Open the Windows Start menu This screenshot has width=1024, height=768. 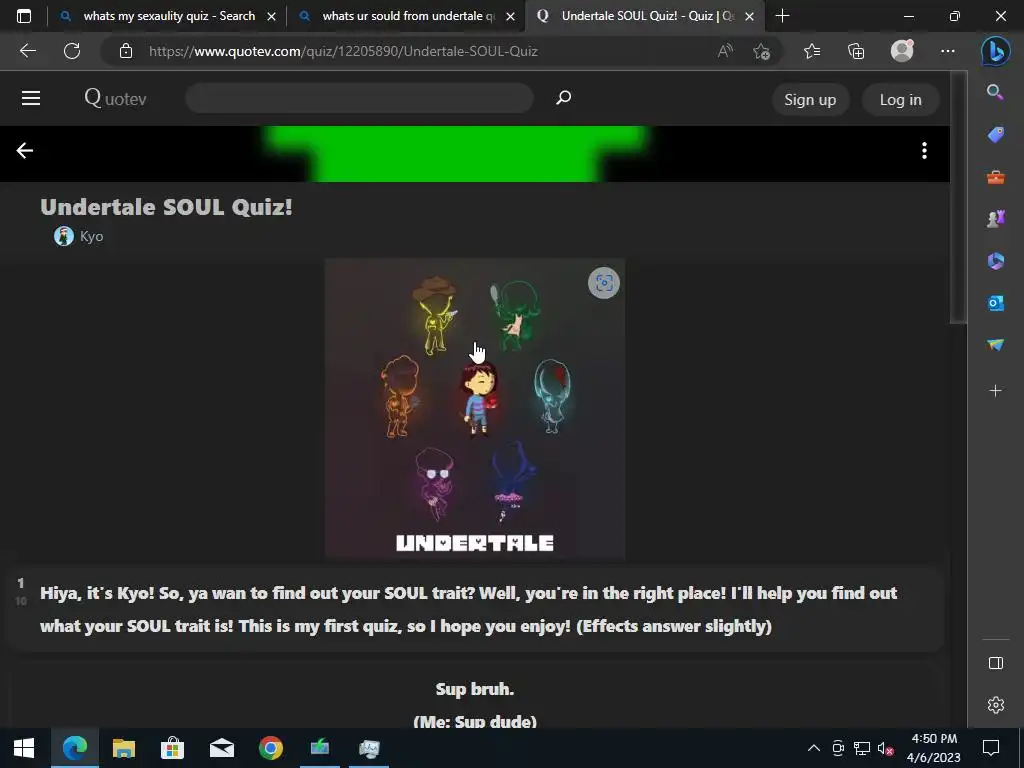coord(24,748)
